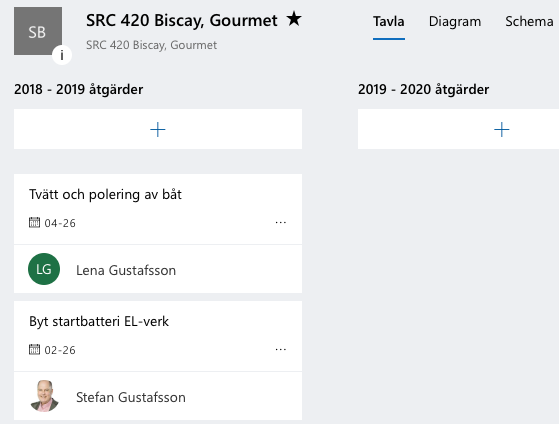The height and width of the screenshot is (424, 559).
Task: Click assignee name Stefan Gustafsson
Action: click(x=131, y=397)
